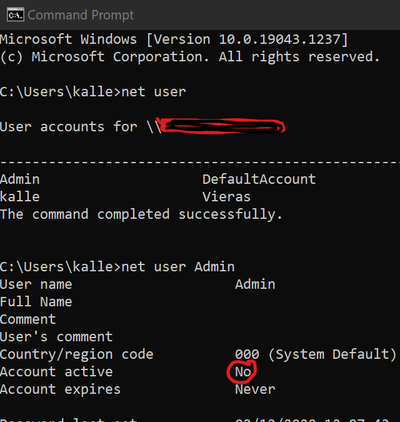Click the Command Prompt window title text
400x422 pixels.
pos(81,15)
